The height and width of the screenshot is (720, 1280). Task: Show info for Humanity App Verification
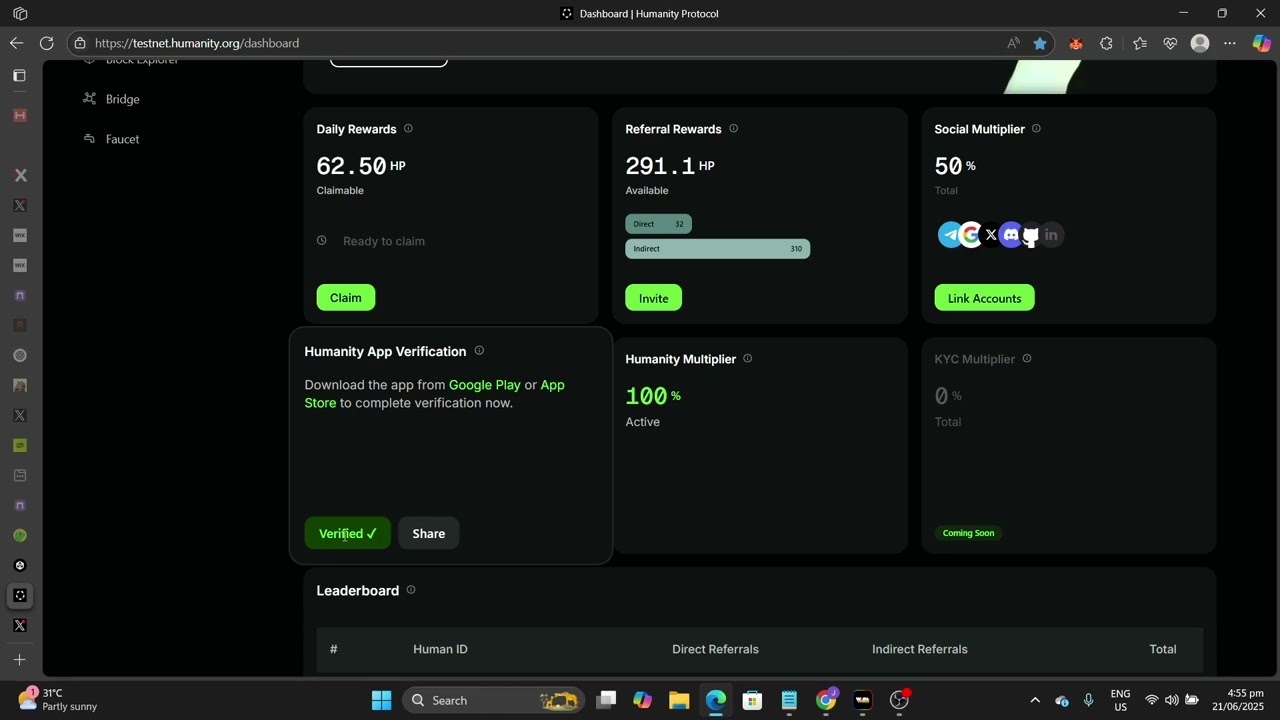(x=479, y=350)
